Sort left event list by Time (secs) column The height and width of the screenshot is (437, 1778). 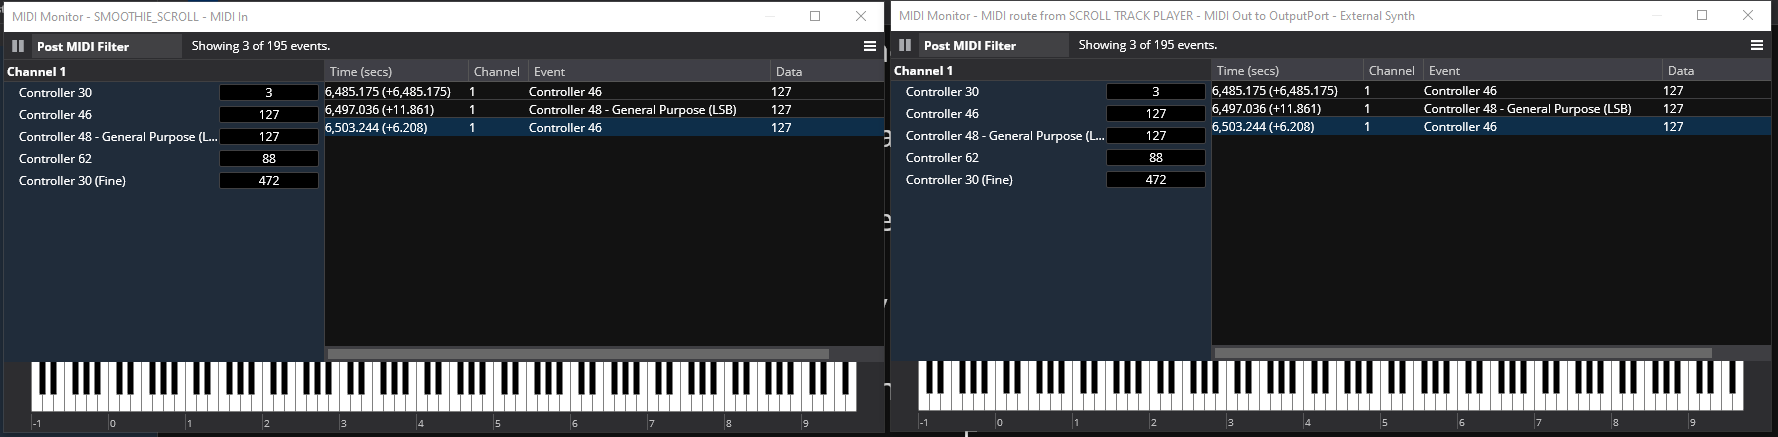(x=396, y=72)
